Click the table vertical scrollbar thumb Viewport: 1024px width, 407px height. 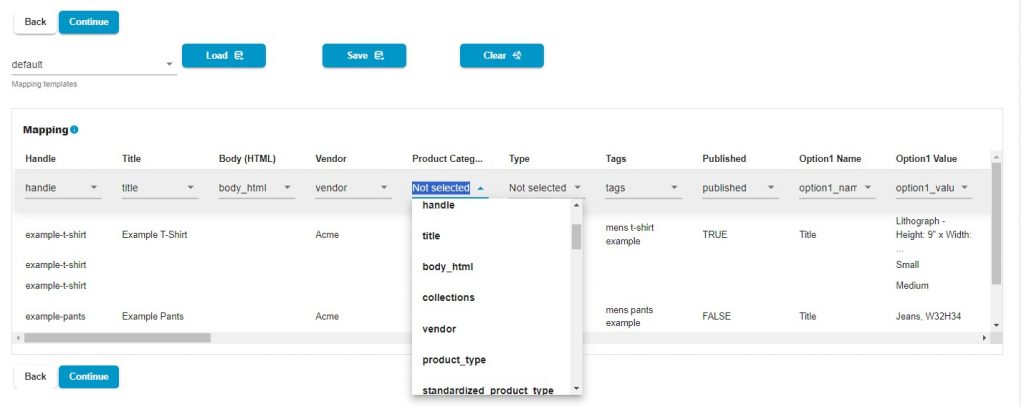point(996,223)
